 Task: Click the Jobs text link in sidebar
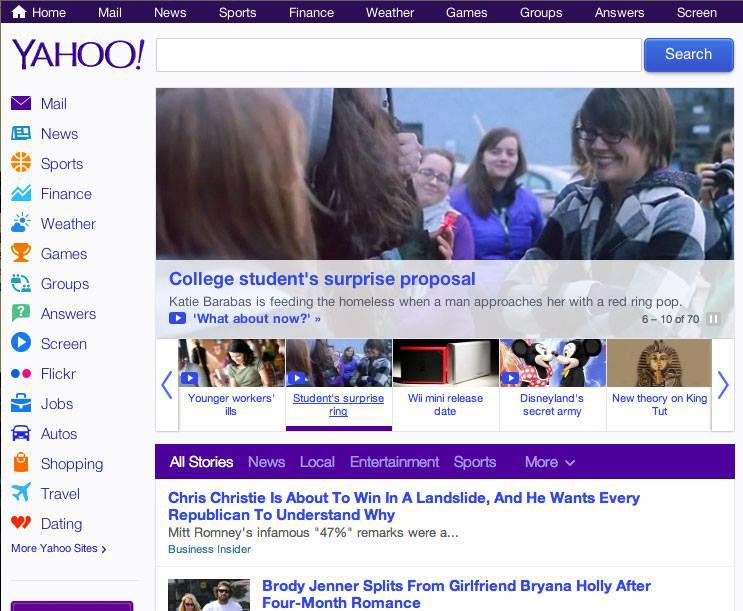tap(57, 403)
